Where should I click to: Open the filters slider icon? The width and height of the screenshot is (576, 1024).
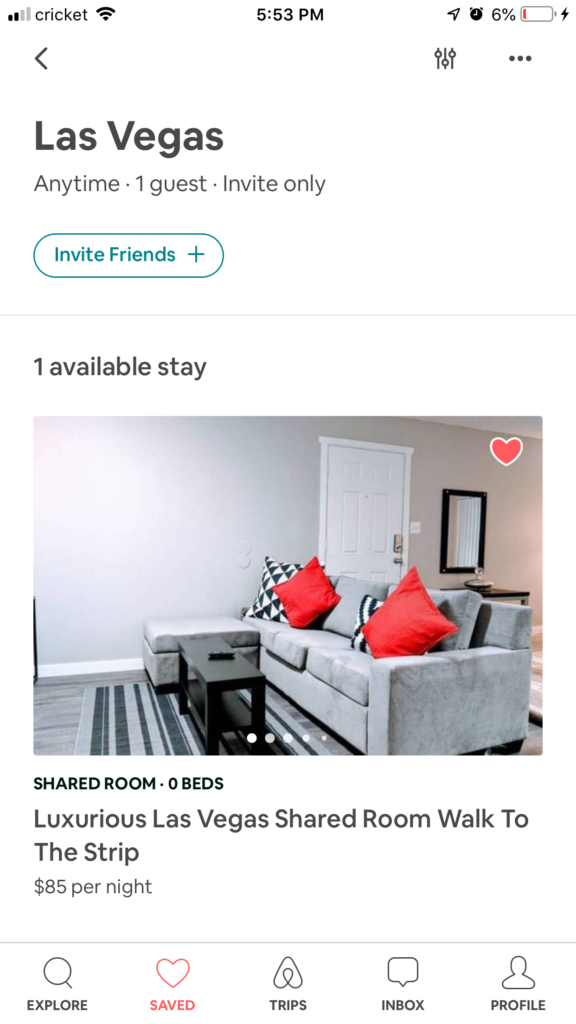click(445, 59)
